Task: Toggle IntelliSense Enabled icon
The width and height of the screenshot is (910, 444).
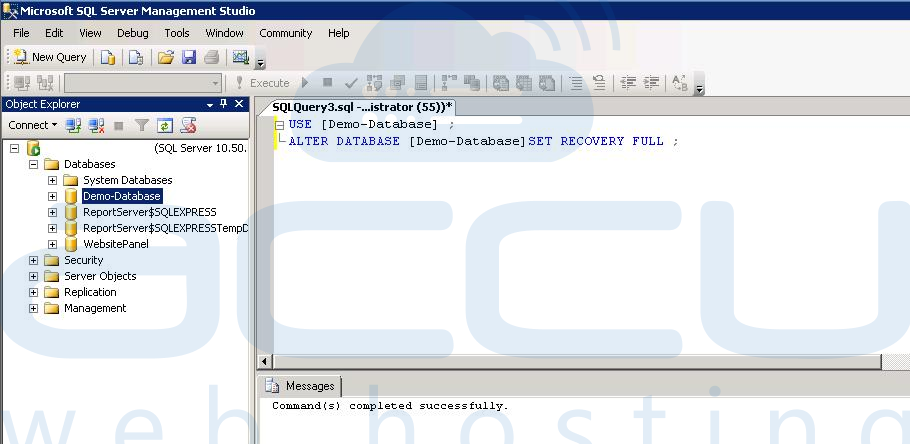Action: [421, 83]
